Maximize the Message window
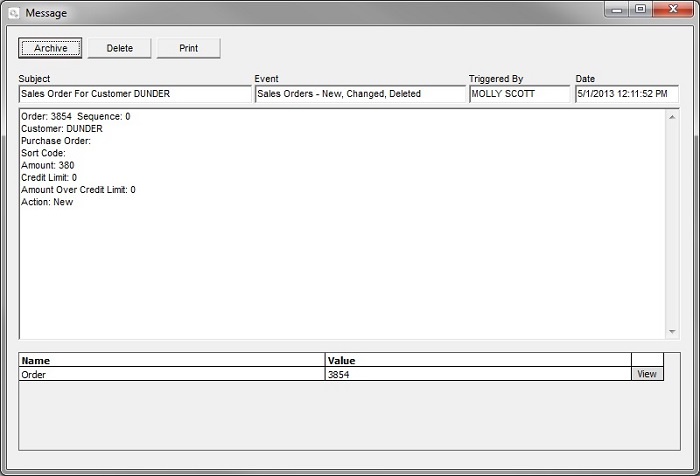This screenshot has width=700, height=476. coord(641,9)
